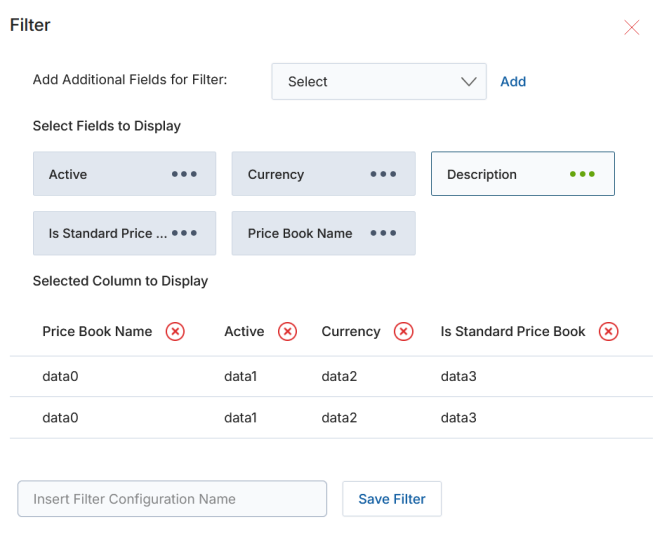Close the Filter dialog
655x536 pixels.
pos(631,28)
